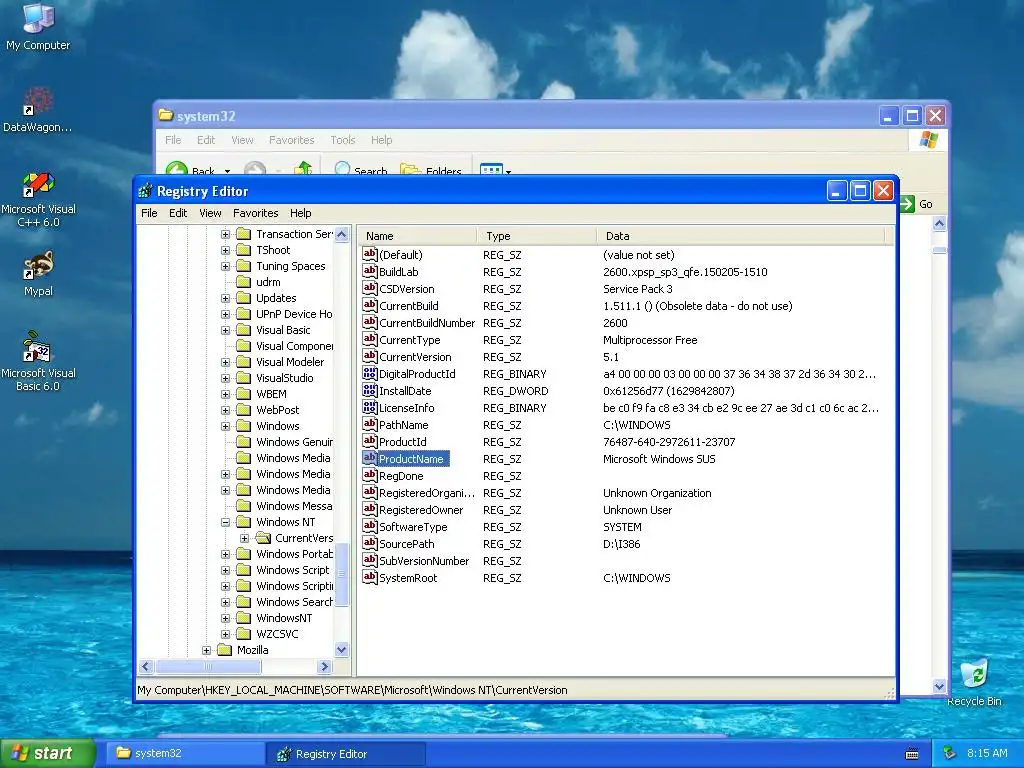The image size is (1024, 768).
Task: Click the Back arrow in system32 window
Action: [x=177, y=170]
